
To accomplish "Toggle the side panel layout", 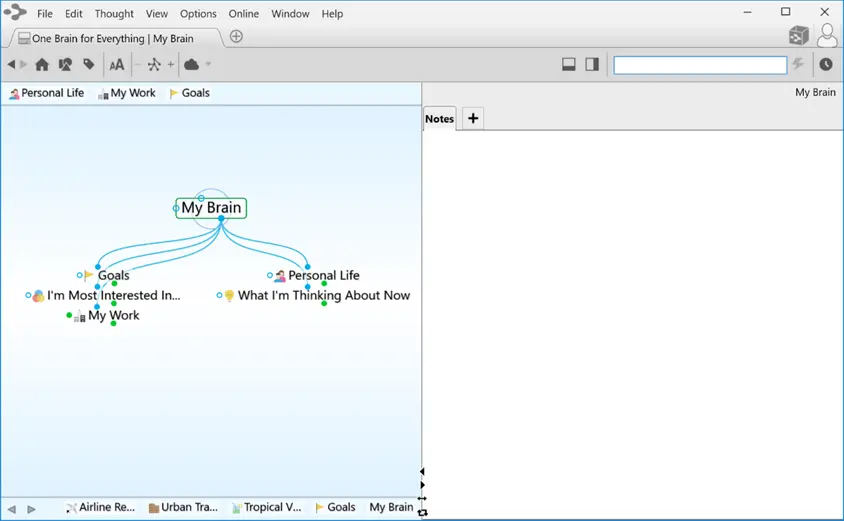I will 592,65.
